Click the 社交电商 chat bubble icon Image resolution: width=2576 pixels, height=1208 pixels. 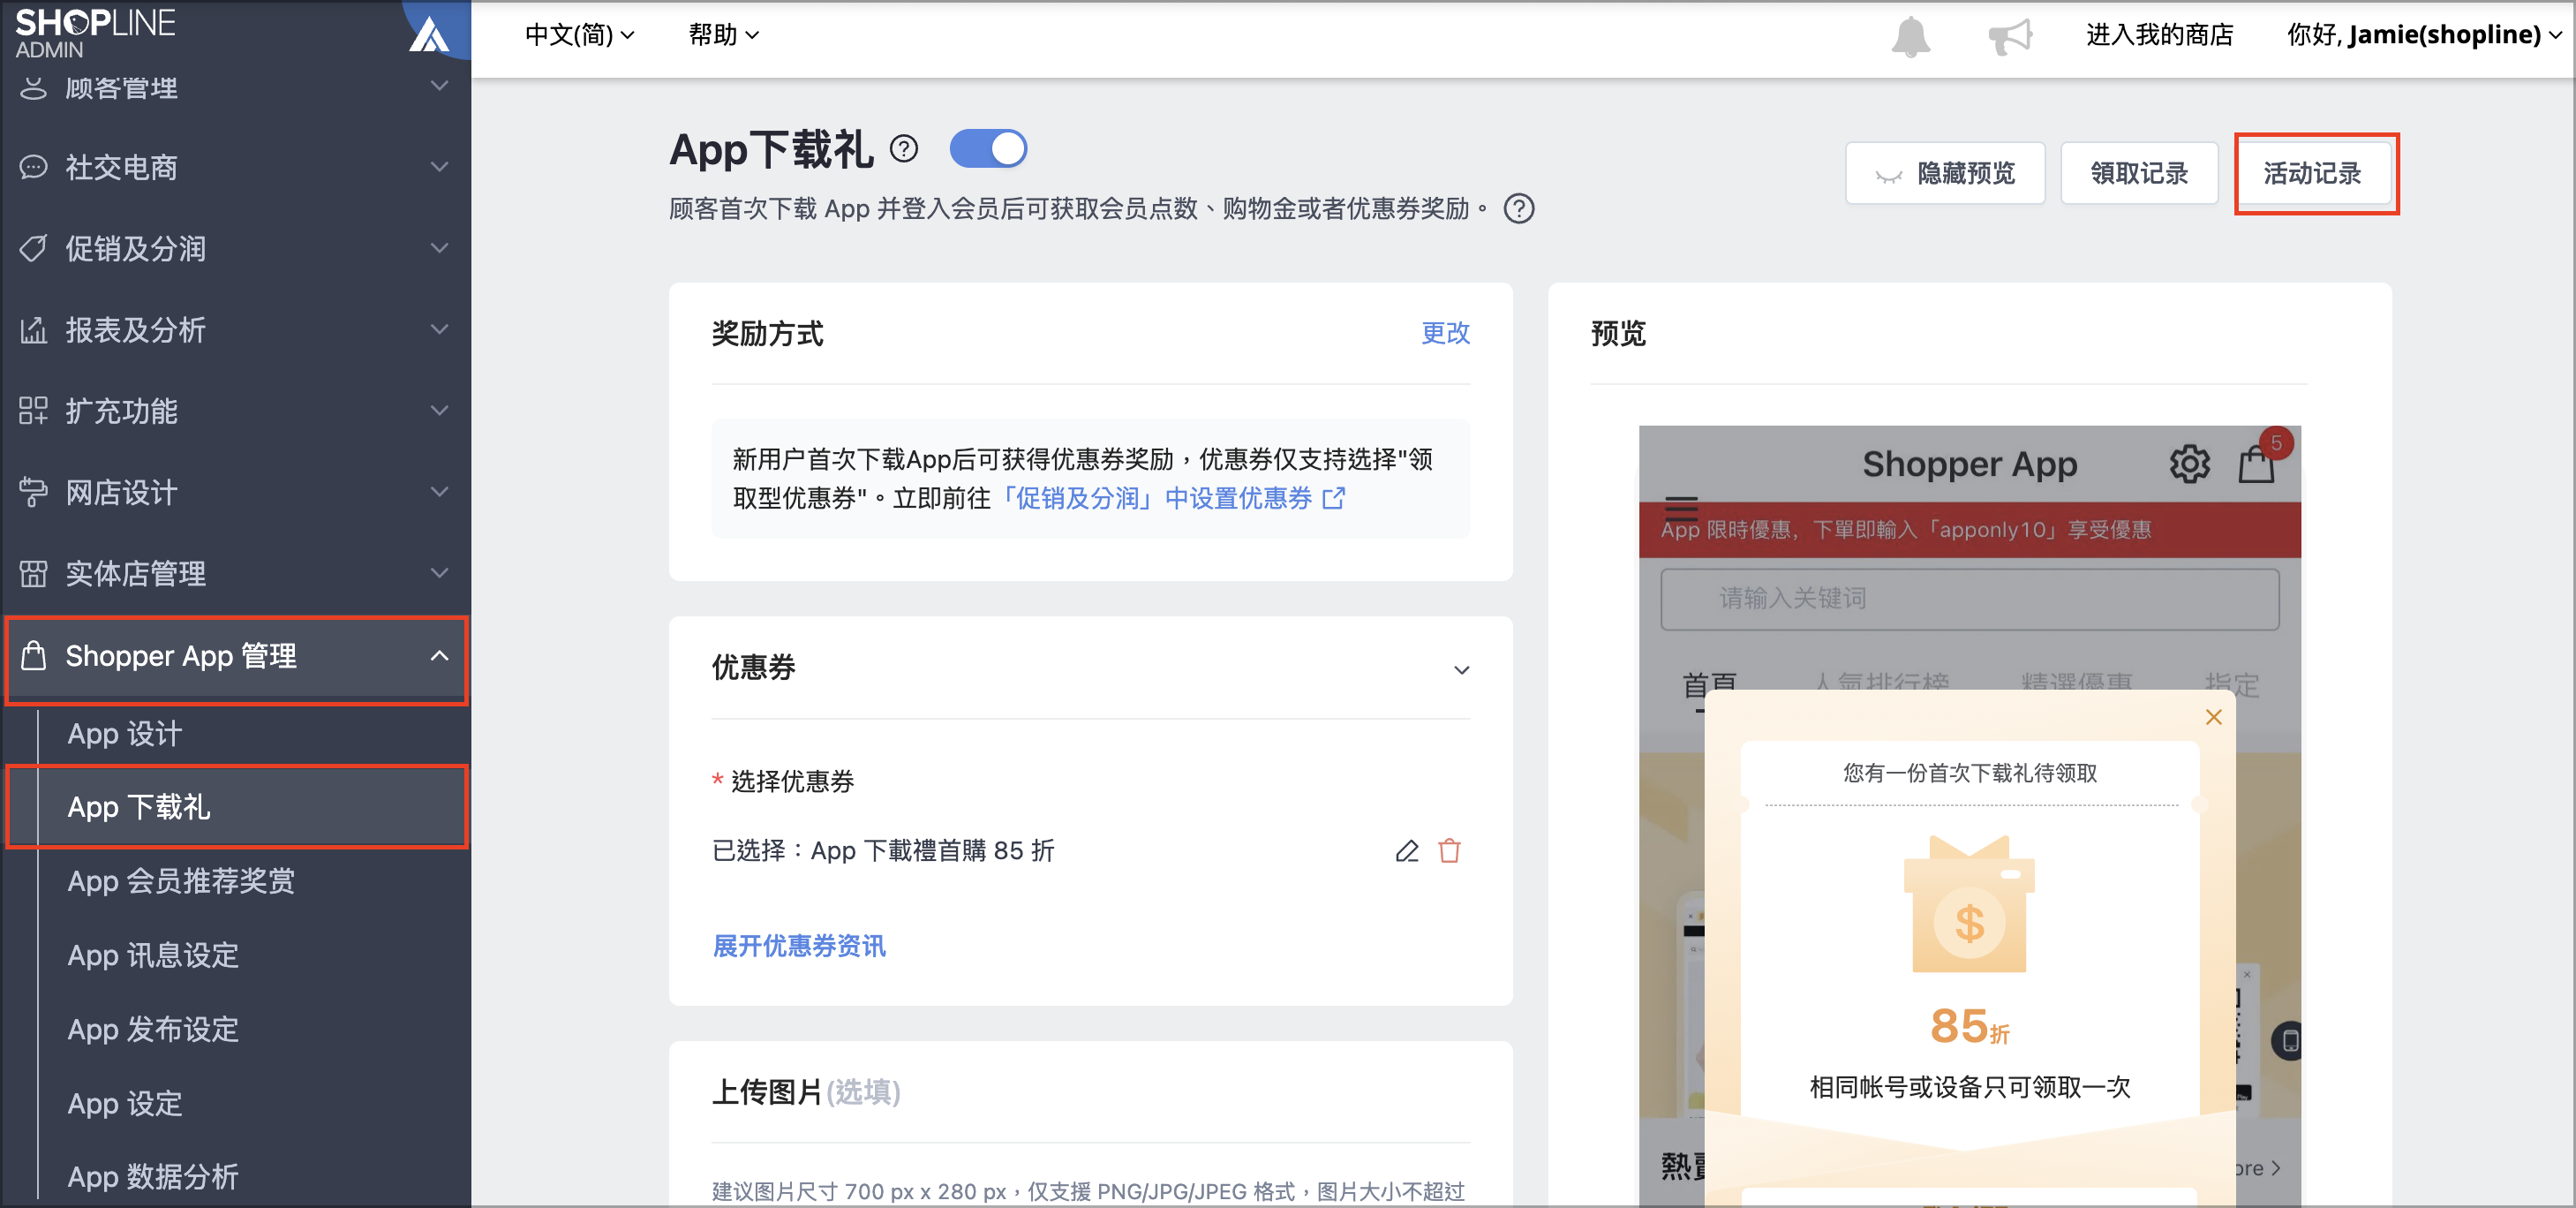pyautogui.click(x=33, y=167)
